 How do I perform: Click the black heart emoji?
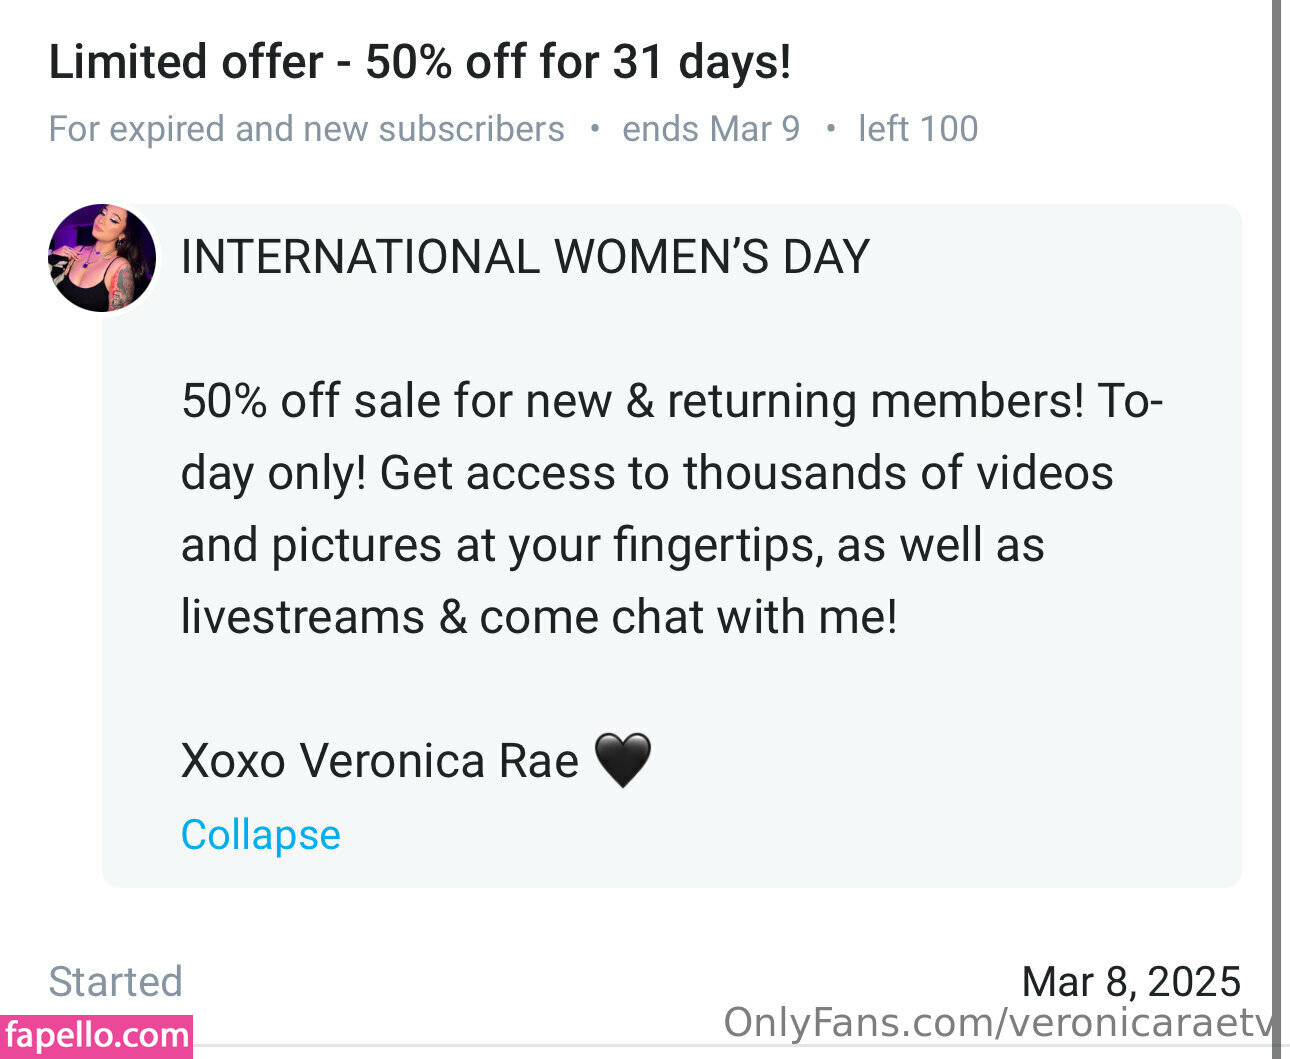pyautogui.click(x=622, y=760)
